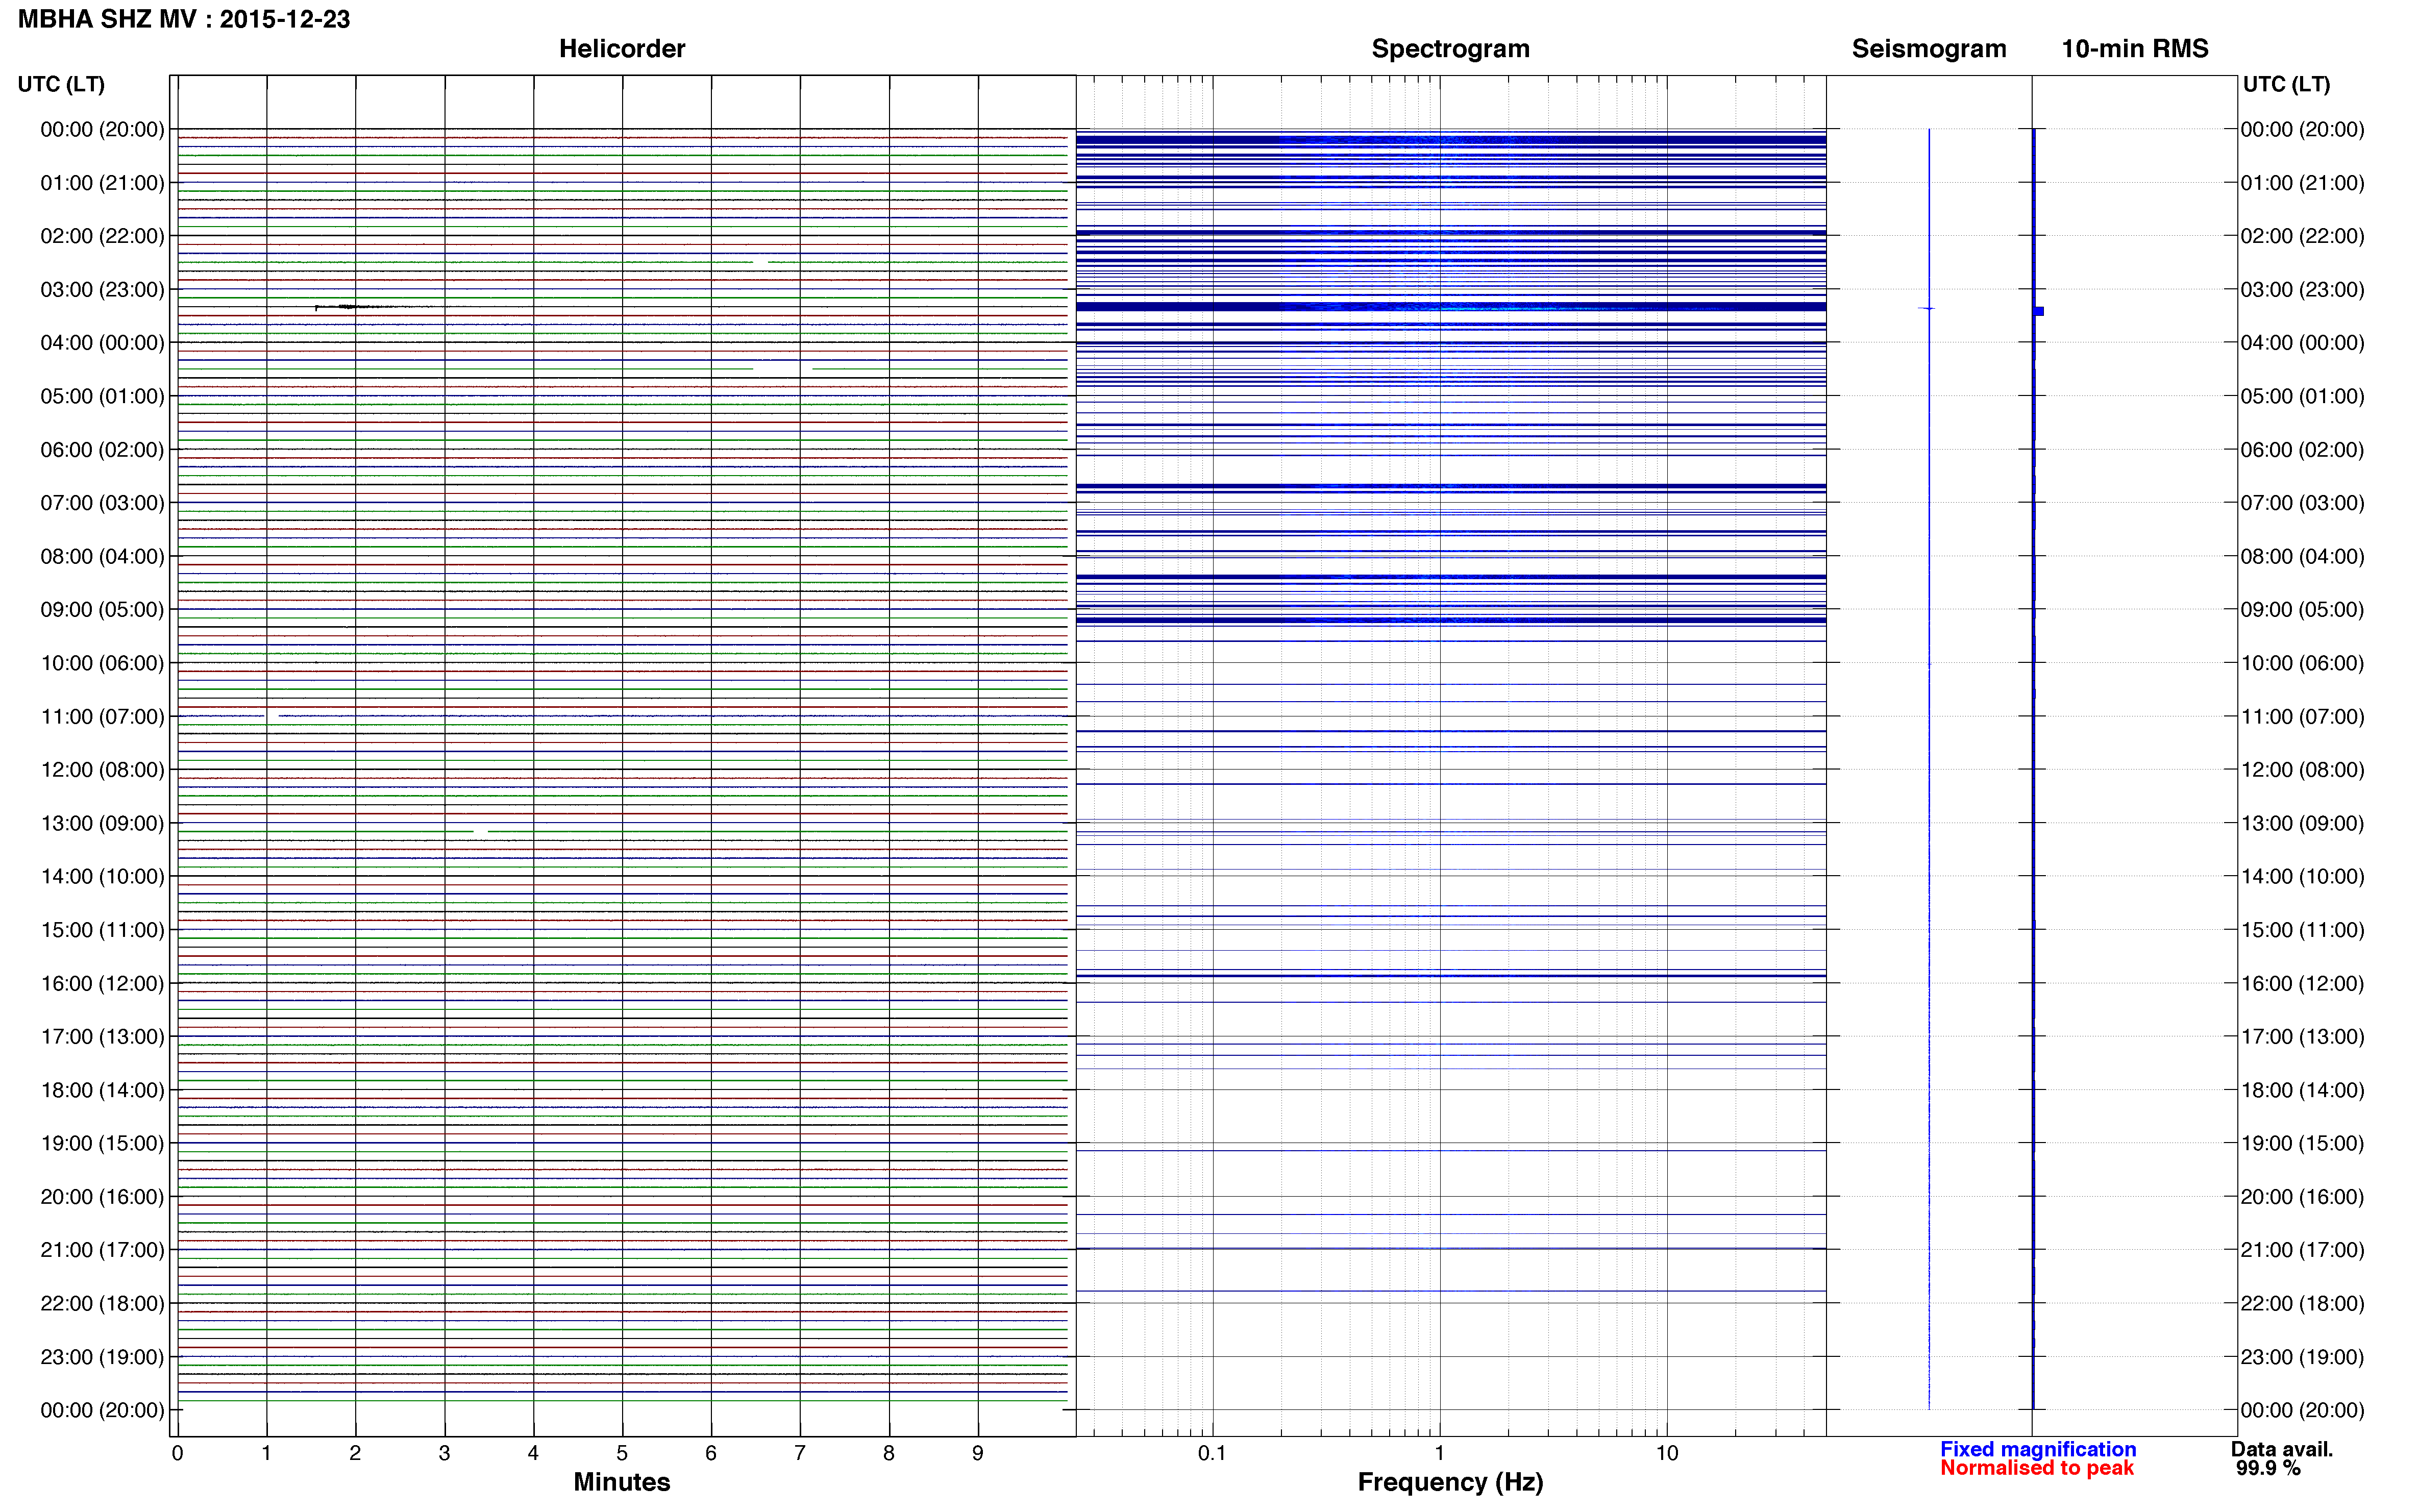Click left time label '09:00 (05:00)'
Image resolution: width=2419 pixels, height=1512 pixels.
pos(102,609)
